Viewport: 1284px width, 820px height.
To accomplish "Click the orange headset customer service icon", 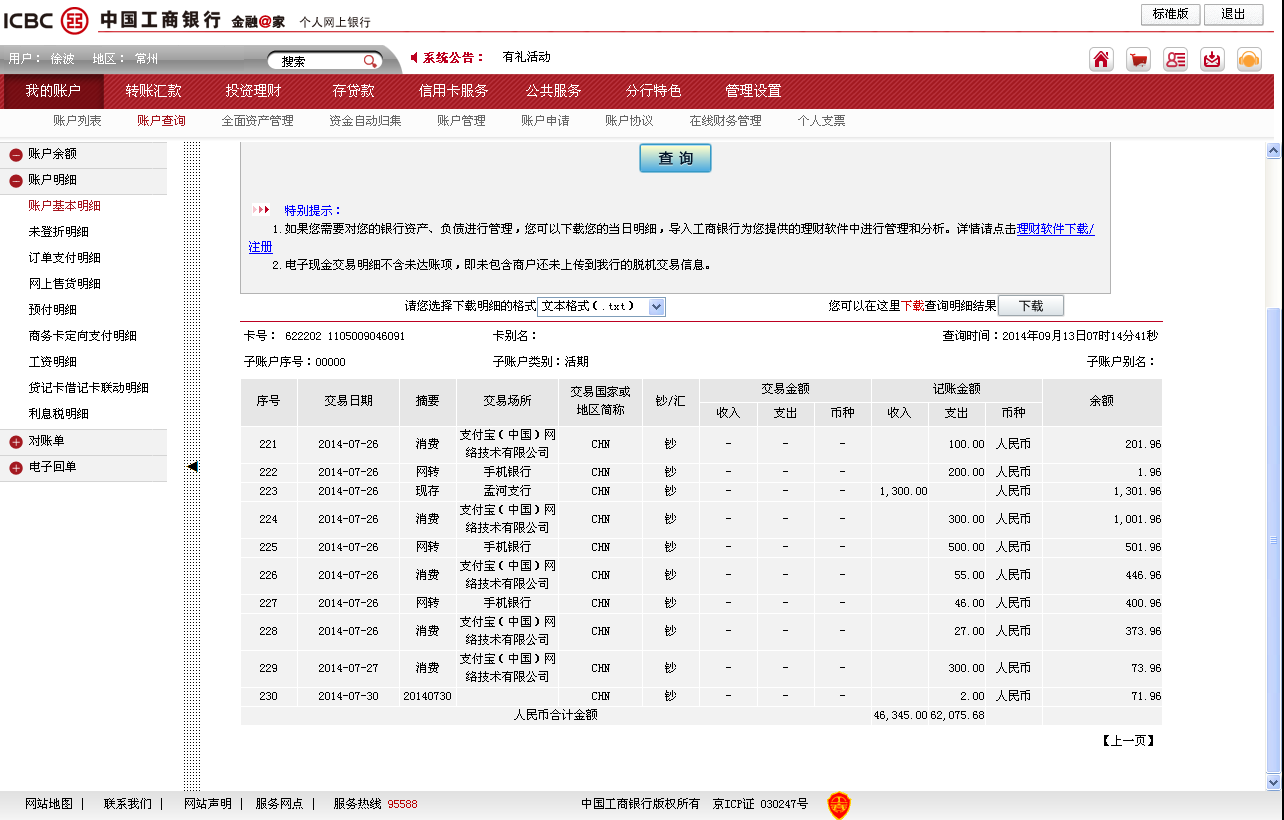I will 1249,59.
